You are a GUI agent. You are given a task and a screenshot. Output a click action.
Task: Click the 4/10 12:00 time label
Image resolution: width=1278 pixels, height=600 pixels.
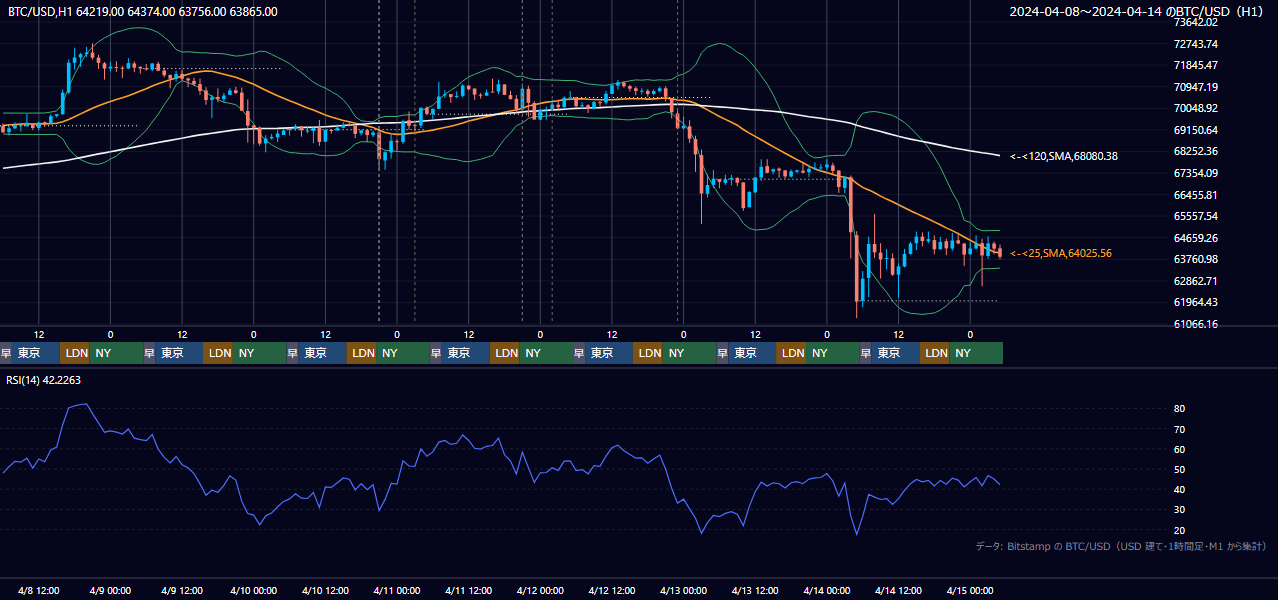click(x=325, y=590)
